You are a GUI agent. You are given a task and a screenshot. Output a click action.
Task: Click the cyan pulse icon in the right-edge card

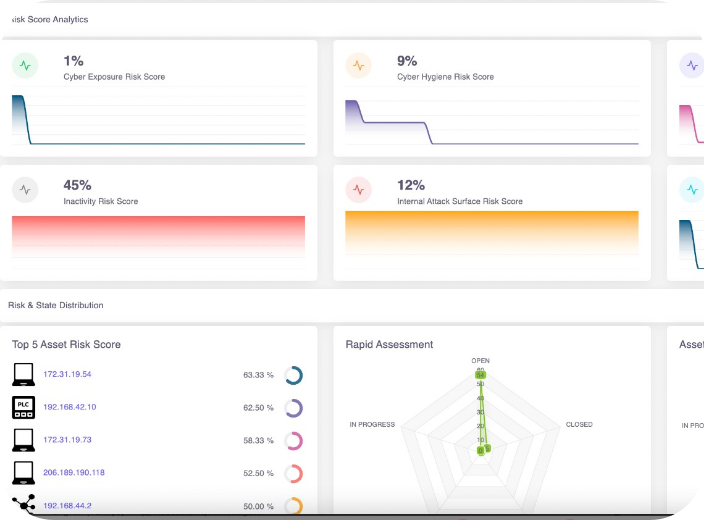click(692, 190)
